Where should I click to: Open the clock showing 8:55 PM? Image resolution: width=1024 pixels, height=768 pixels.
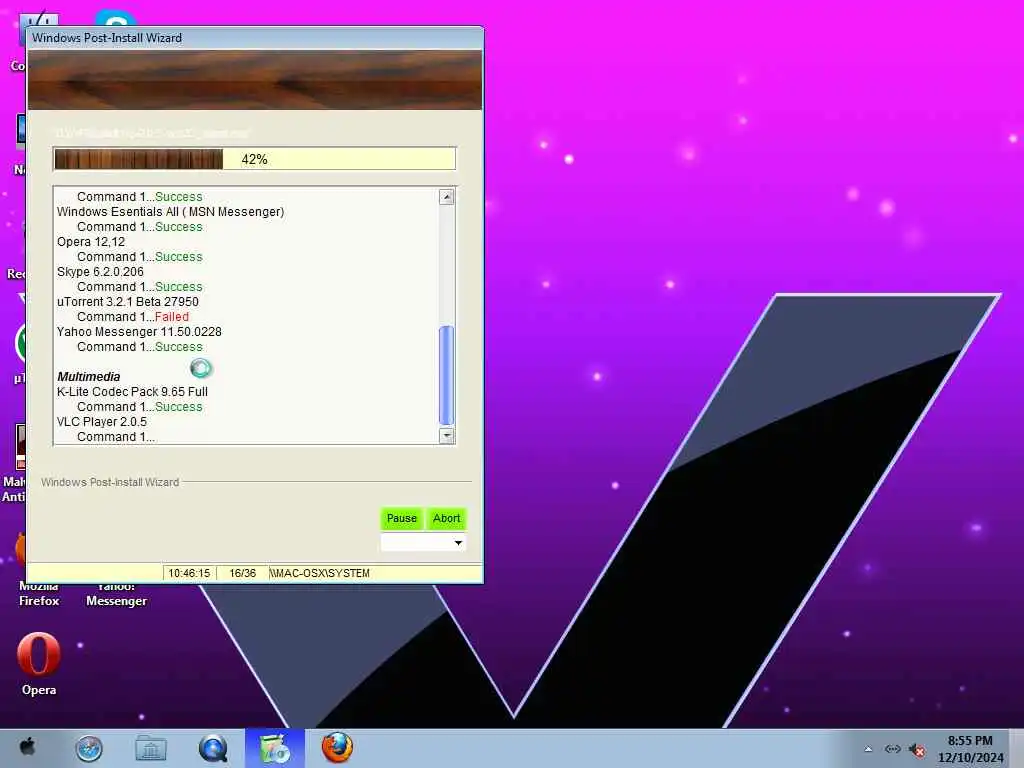coord(970,749)
